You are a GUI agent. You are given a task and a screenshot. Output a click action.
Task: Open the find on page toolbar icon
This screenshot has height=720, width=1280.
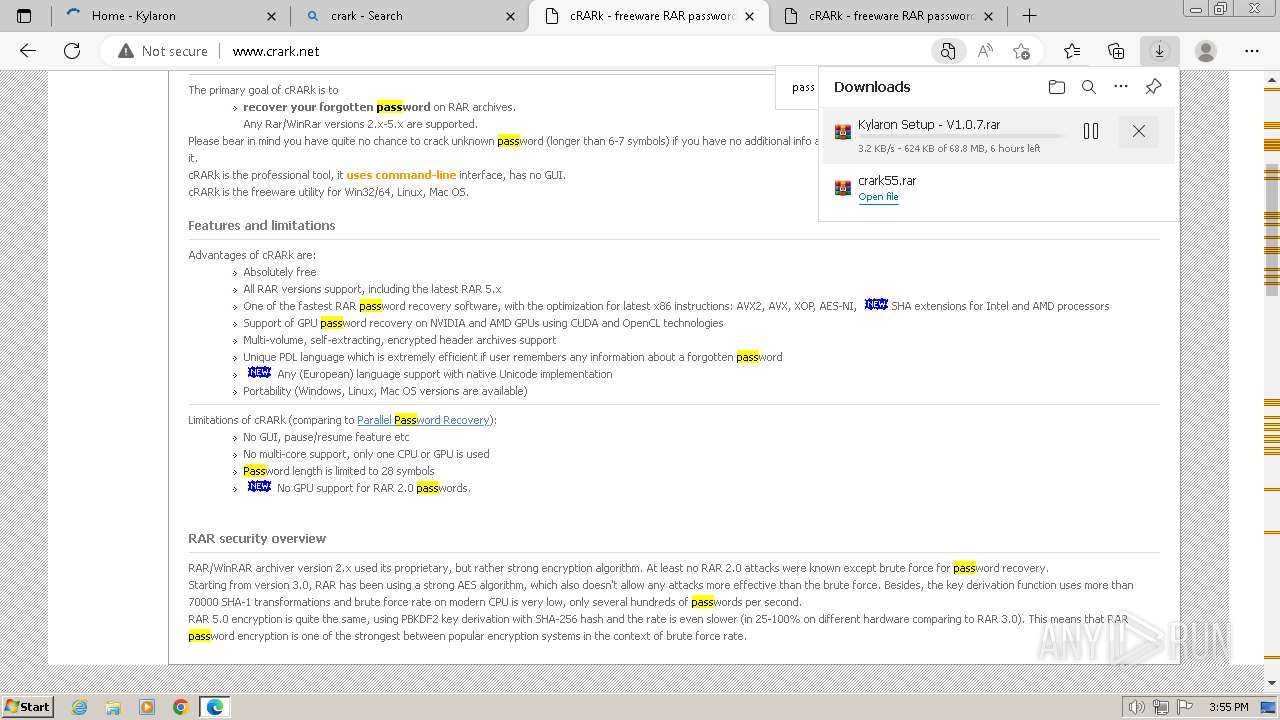[x=947, y=51]
